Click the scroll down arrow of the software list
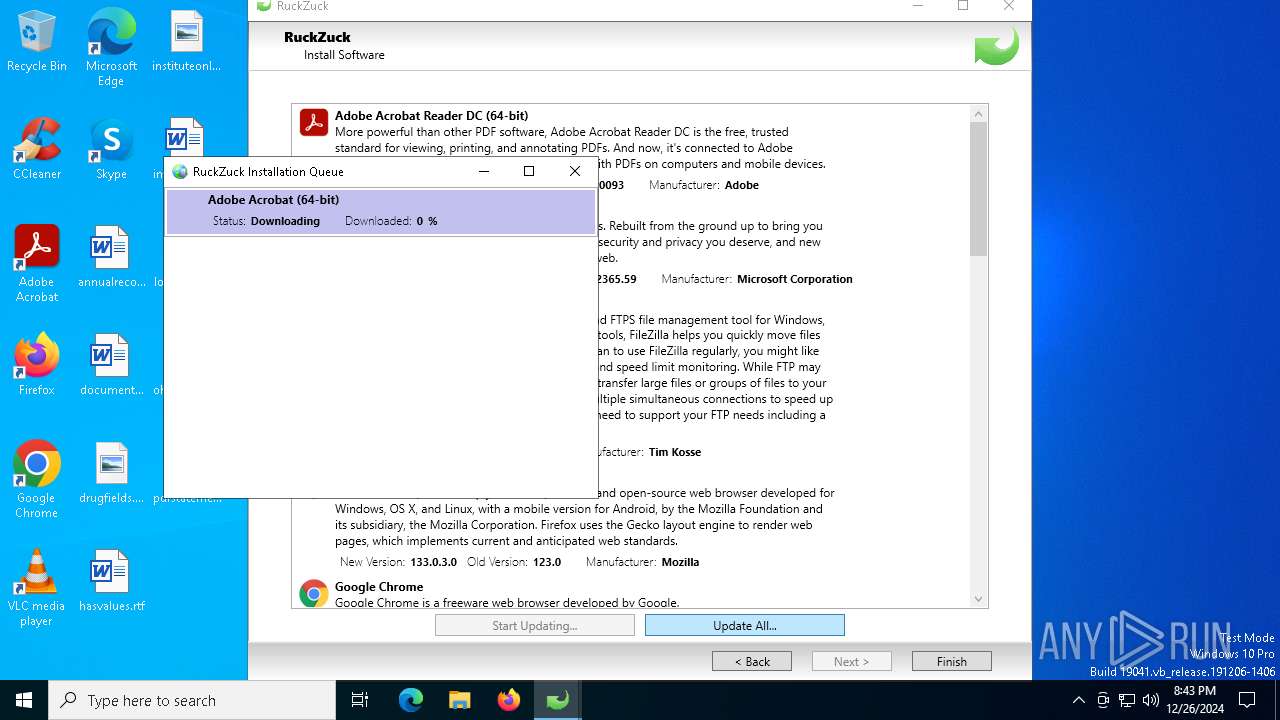 click(979, 599)
